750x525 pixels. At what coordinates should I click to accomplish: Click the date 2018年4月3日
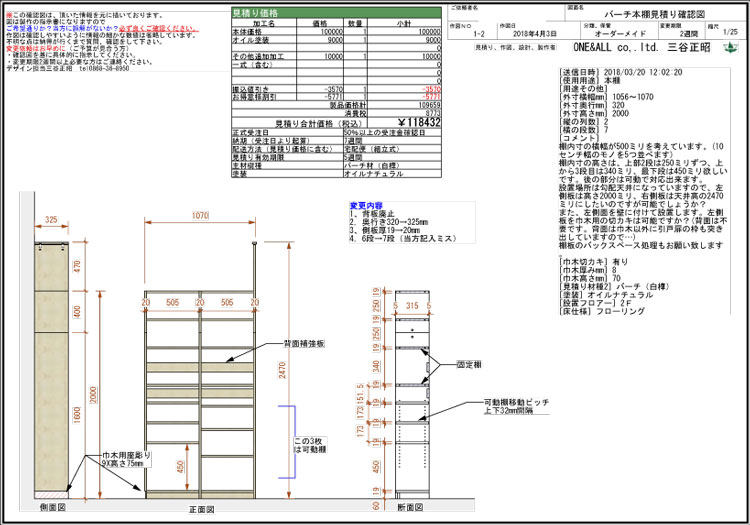(x=535, y=34)
